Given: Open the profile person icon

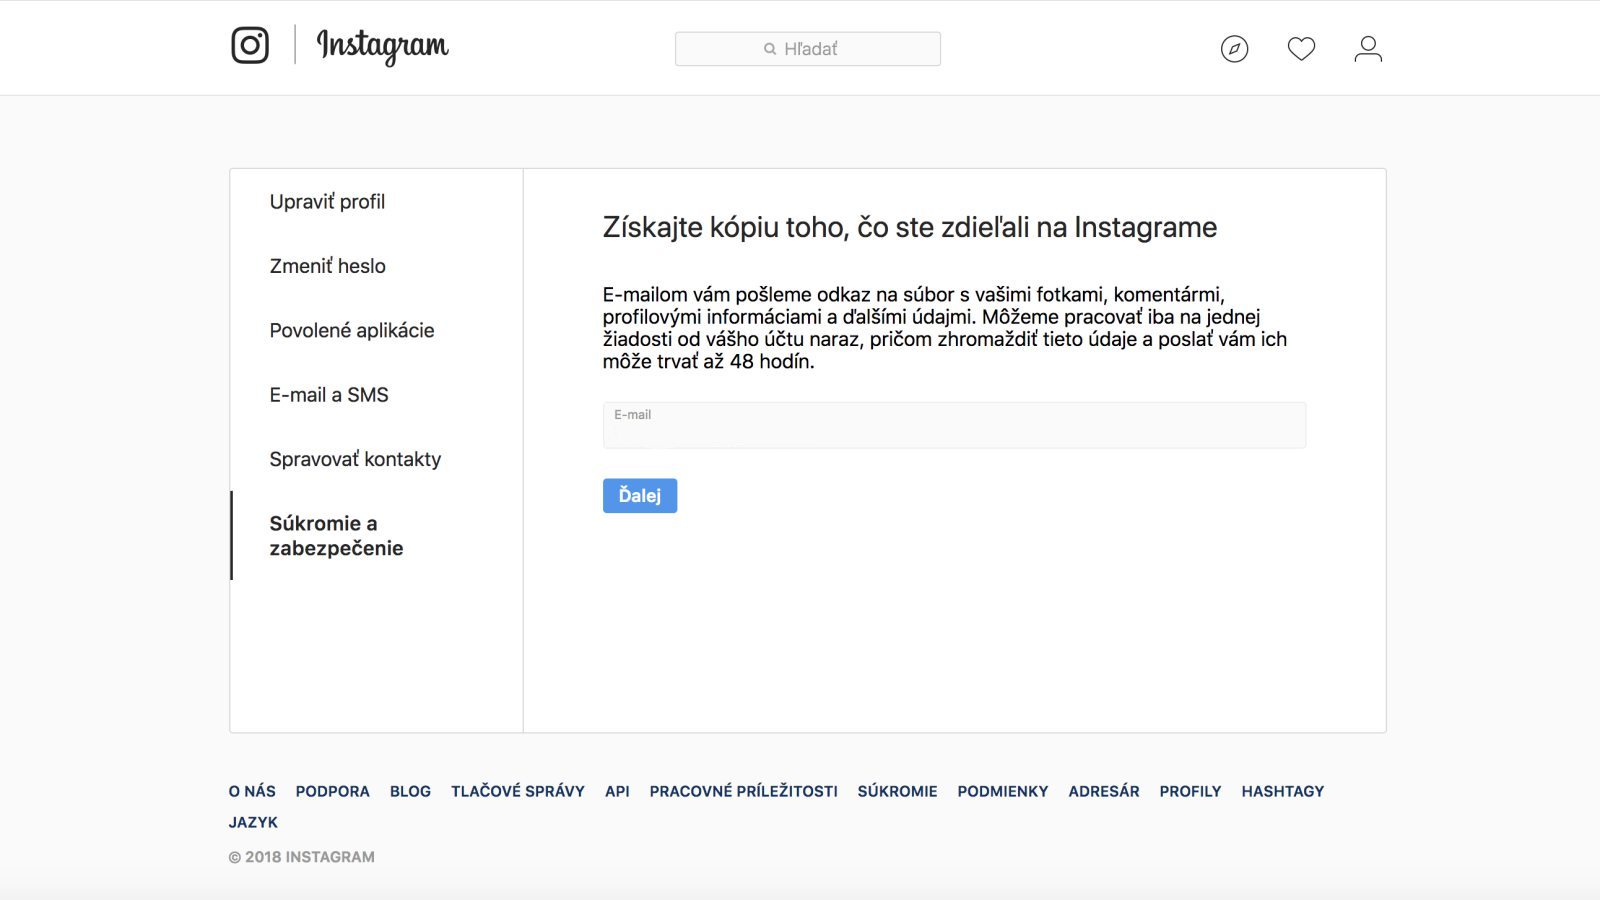Looking at the screenshot, I should (x=1368, y=49).
